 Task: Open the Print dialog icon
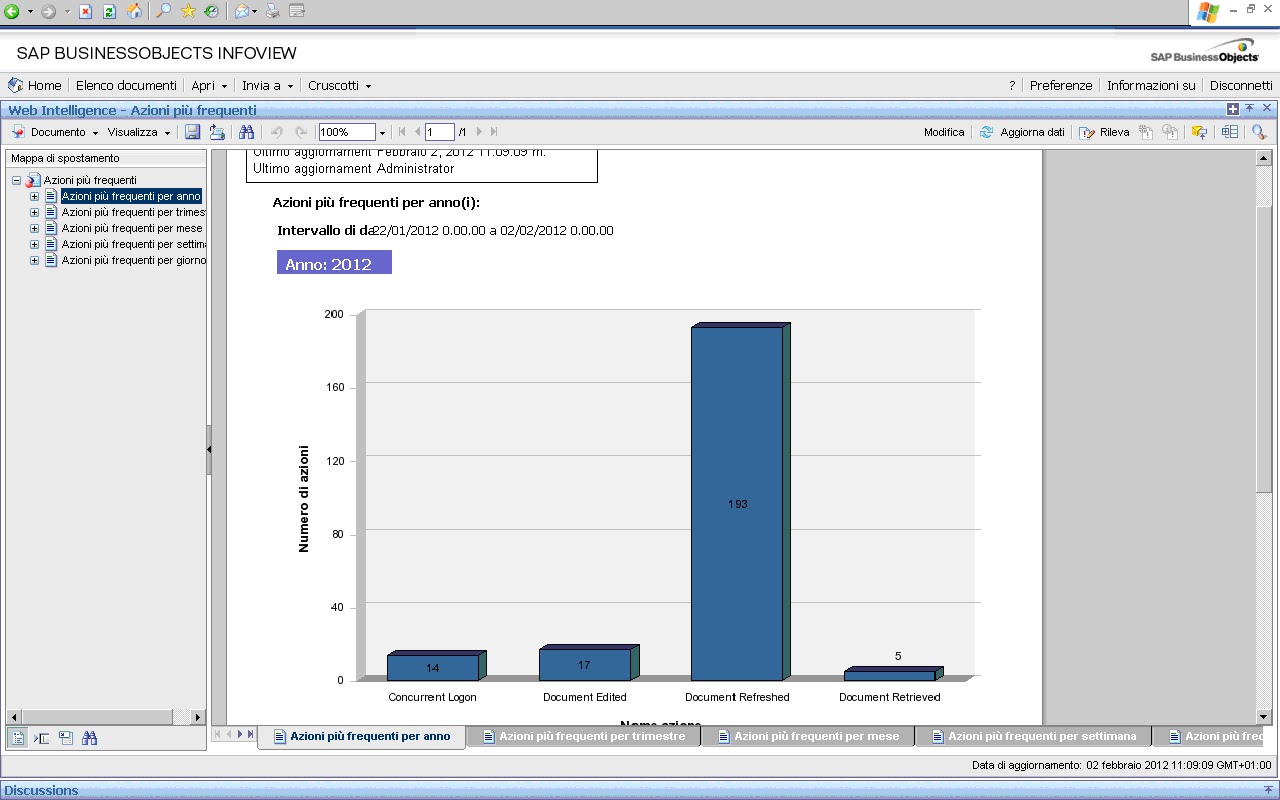click(217, 131)
